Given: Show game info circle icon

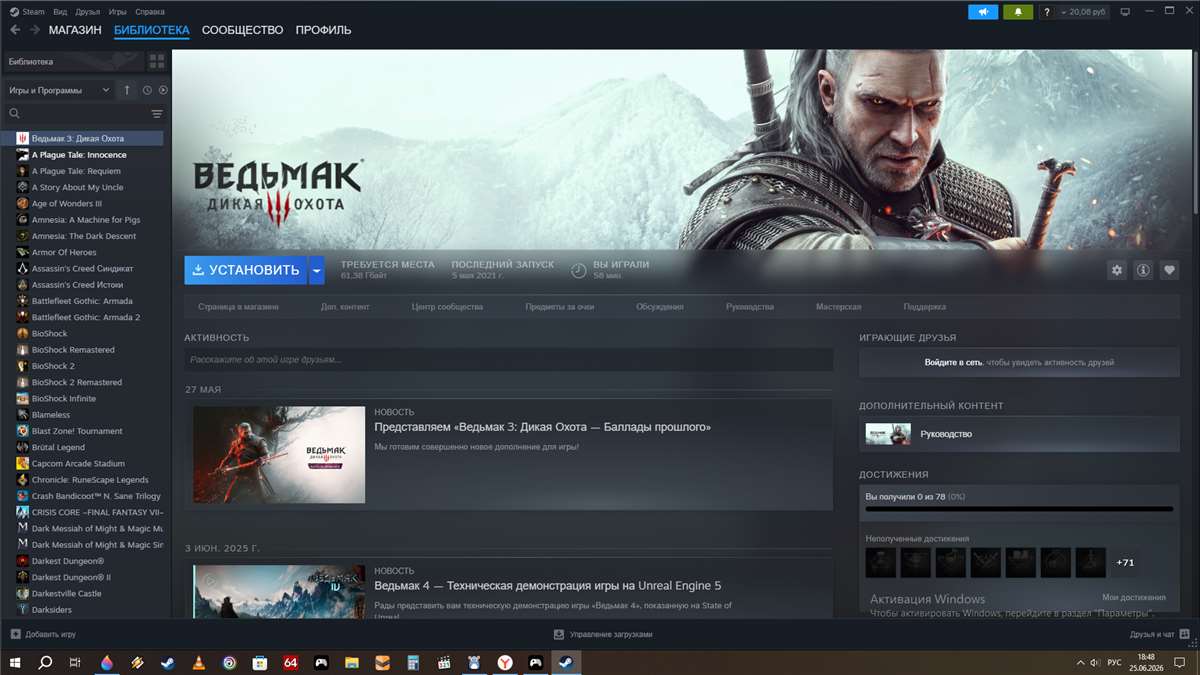Looking at the screenshot, I should [x=1143, y=270].
